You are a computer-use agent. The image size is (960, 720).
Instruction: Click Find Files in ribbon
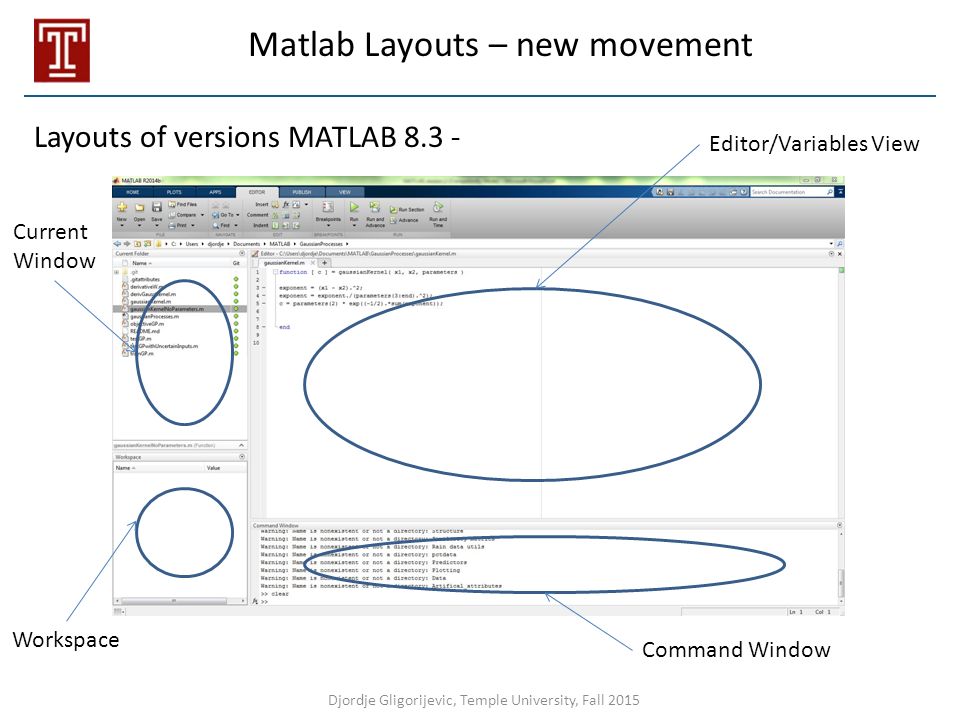[x=183, y=204]
